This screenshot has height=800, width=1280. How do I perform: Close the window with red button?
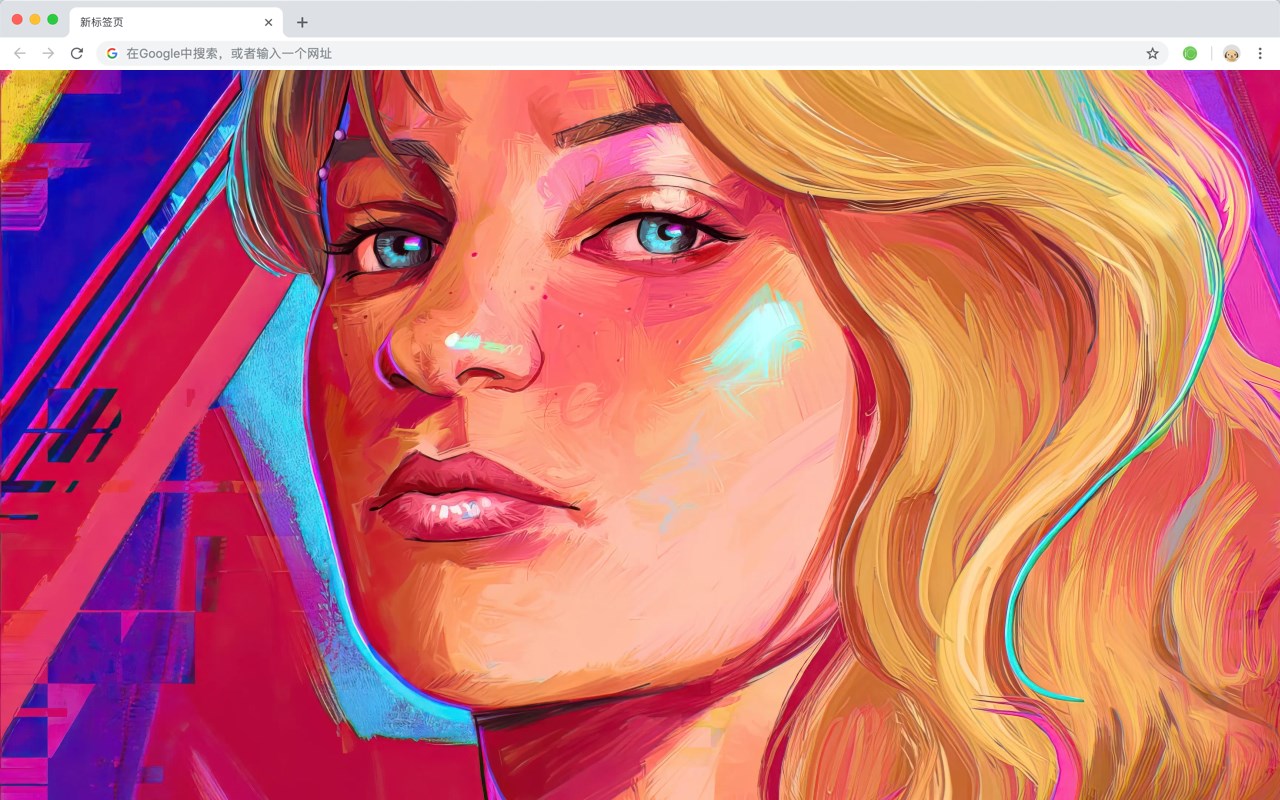(17, 19)
